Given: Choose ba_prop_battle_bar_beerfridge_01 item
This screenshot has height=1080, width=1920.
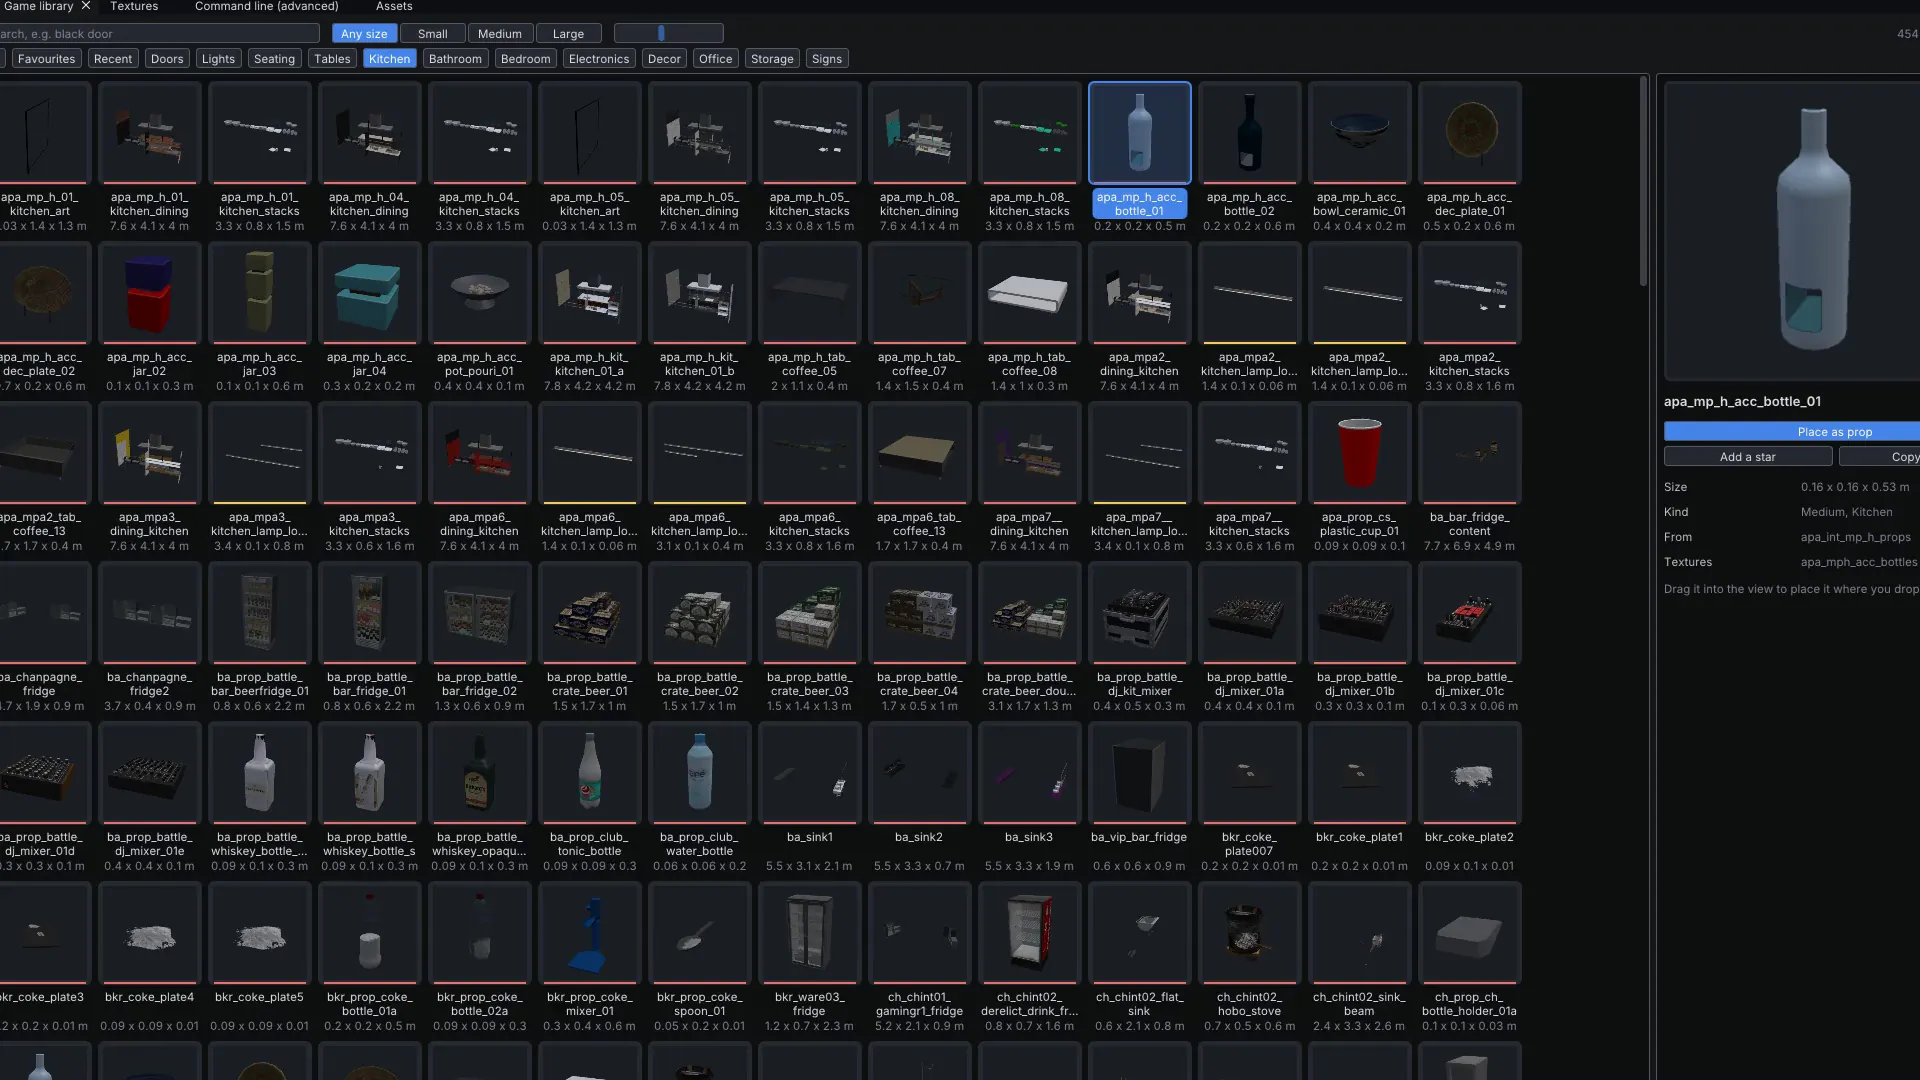Looking at the screenshot, I should pyautogui.click(x=259, y=613).
